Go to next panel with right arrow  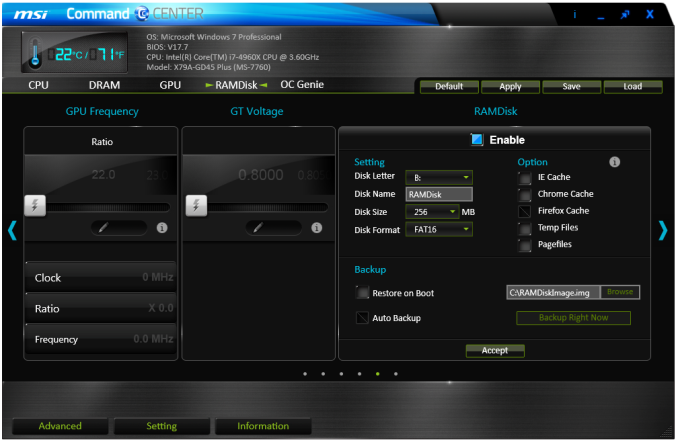[663, 230]
